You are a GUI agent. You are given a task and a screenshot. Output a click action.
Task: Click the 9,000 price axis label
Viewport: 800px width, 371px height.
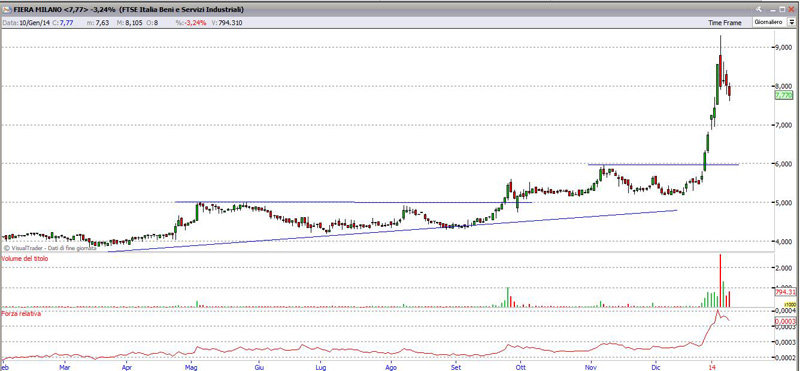coord(783,47)
